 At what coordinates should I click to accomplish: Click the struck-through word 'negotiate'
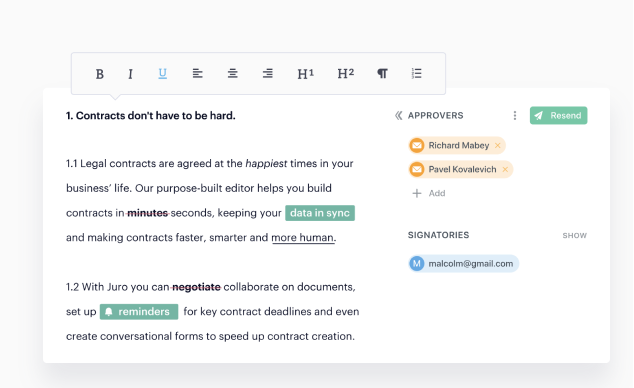click(197, 287)
